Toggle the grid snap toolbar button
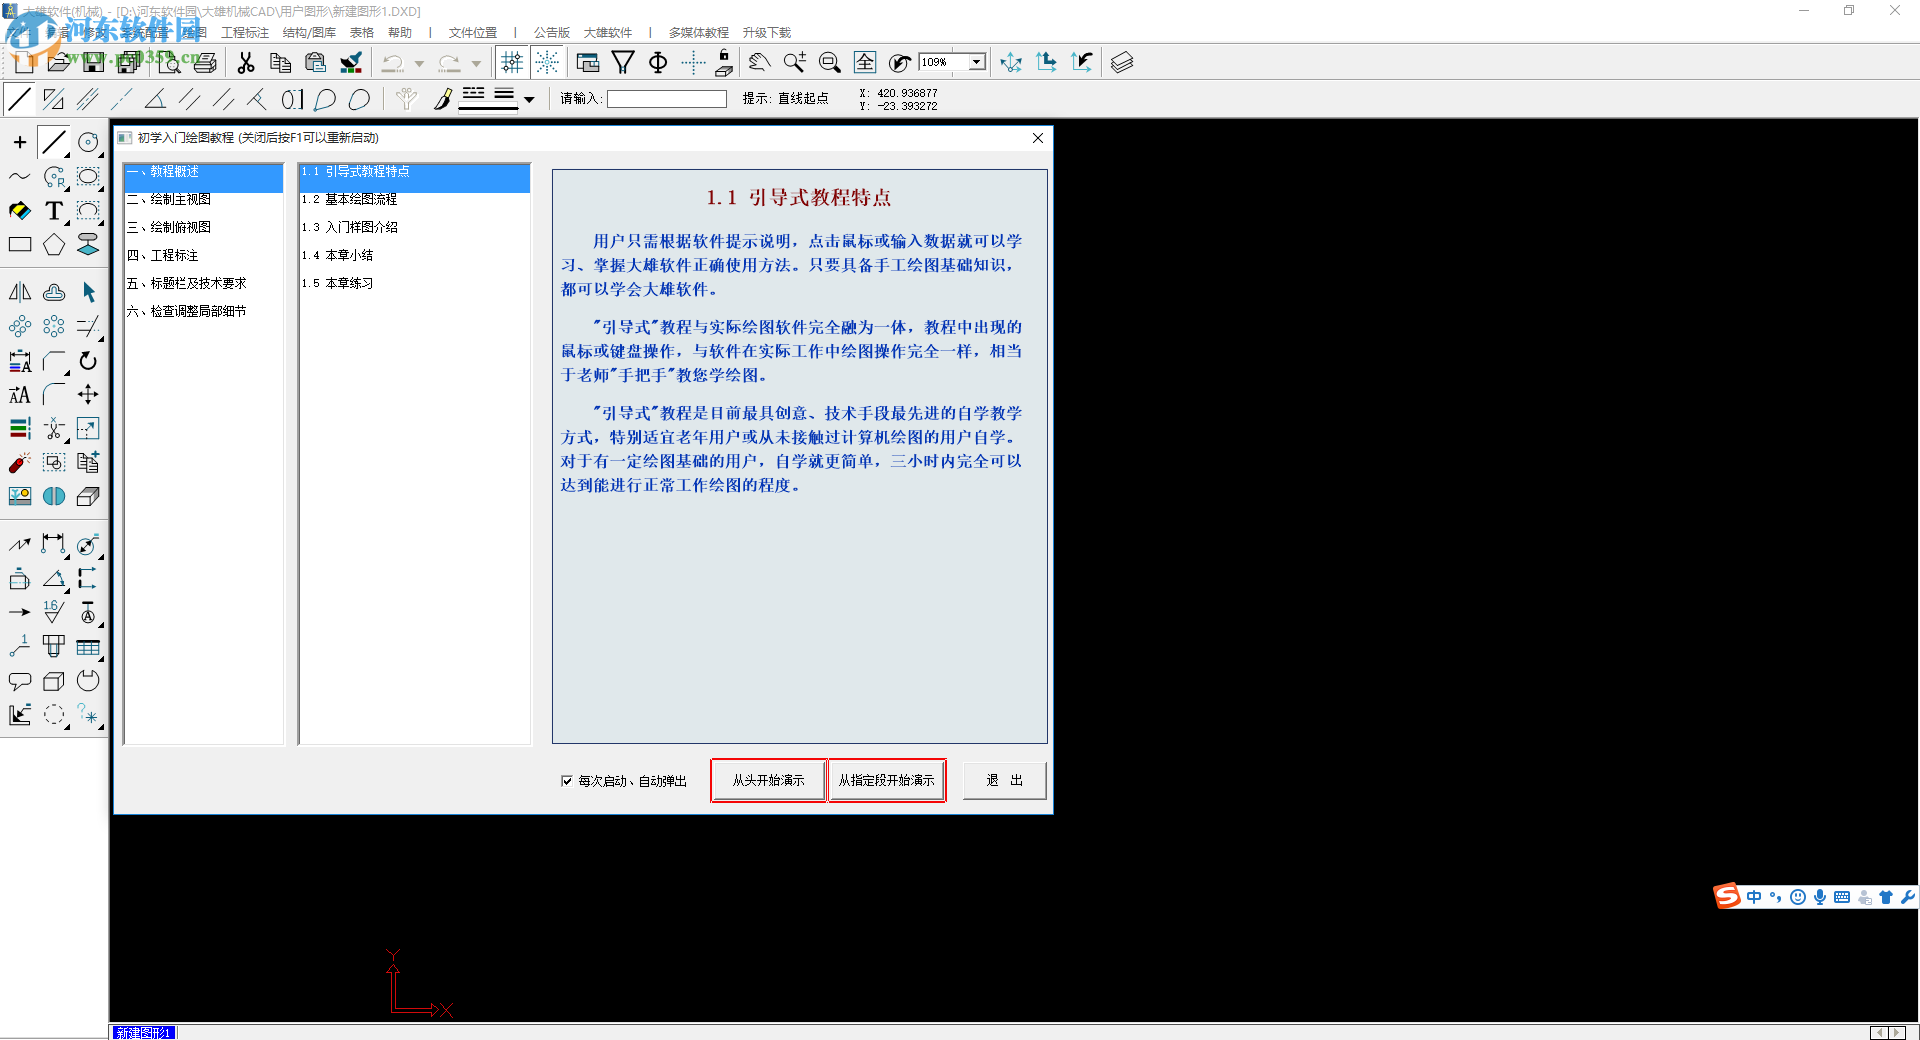 pos(512,62)
